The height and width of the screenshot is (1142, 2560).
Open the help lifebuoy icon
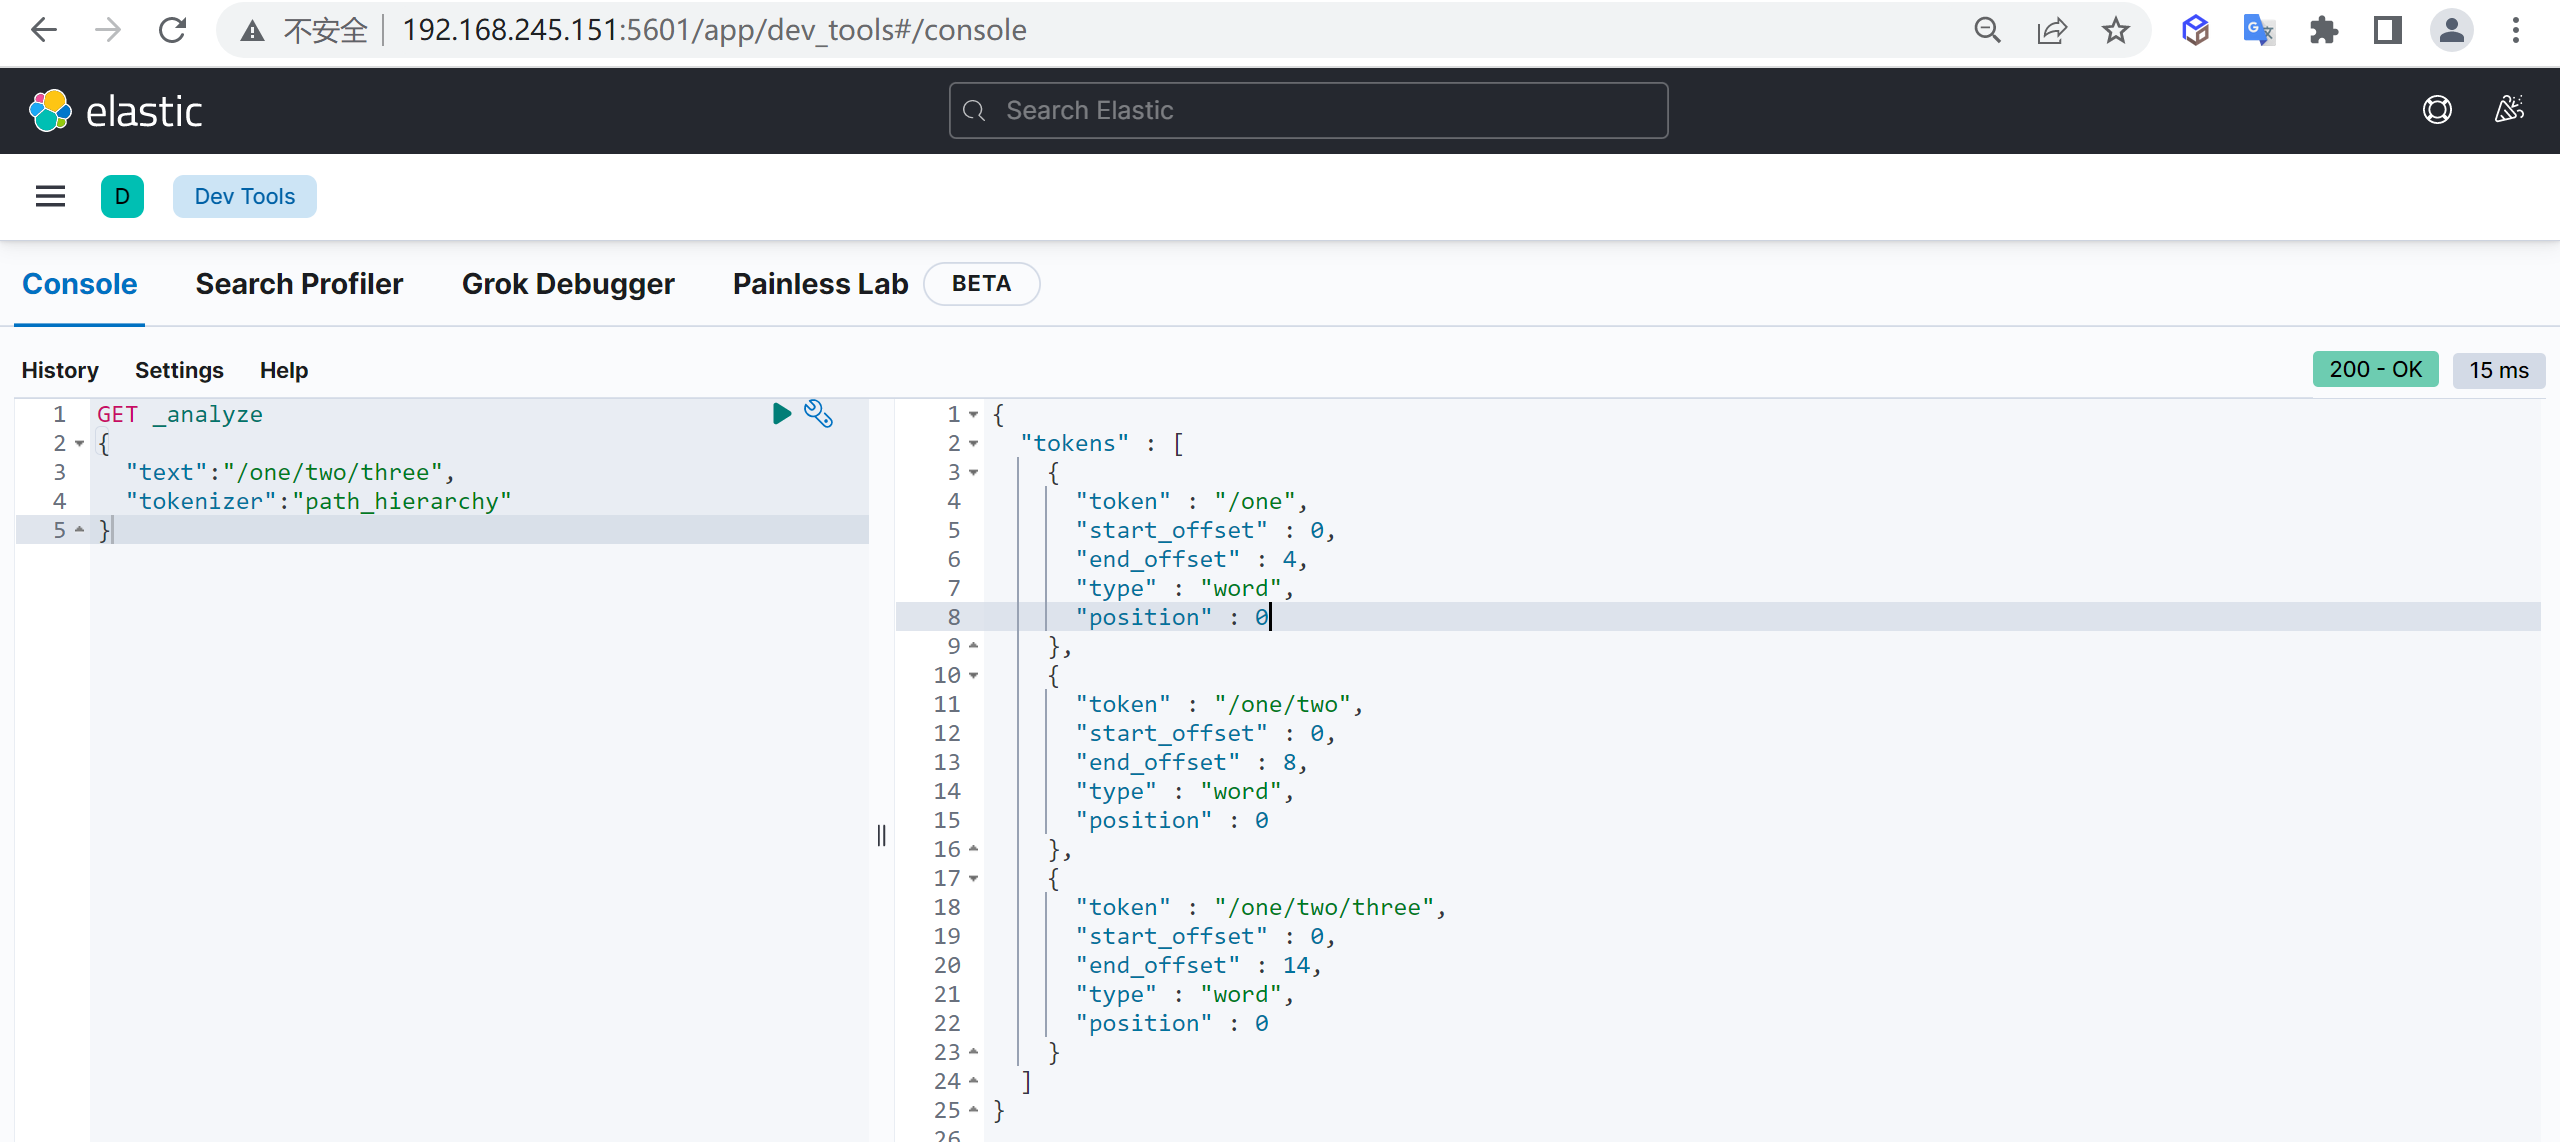pyautogui.click(x=2437, y=110)
